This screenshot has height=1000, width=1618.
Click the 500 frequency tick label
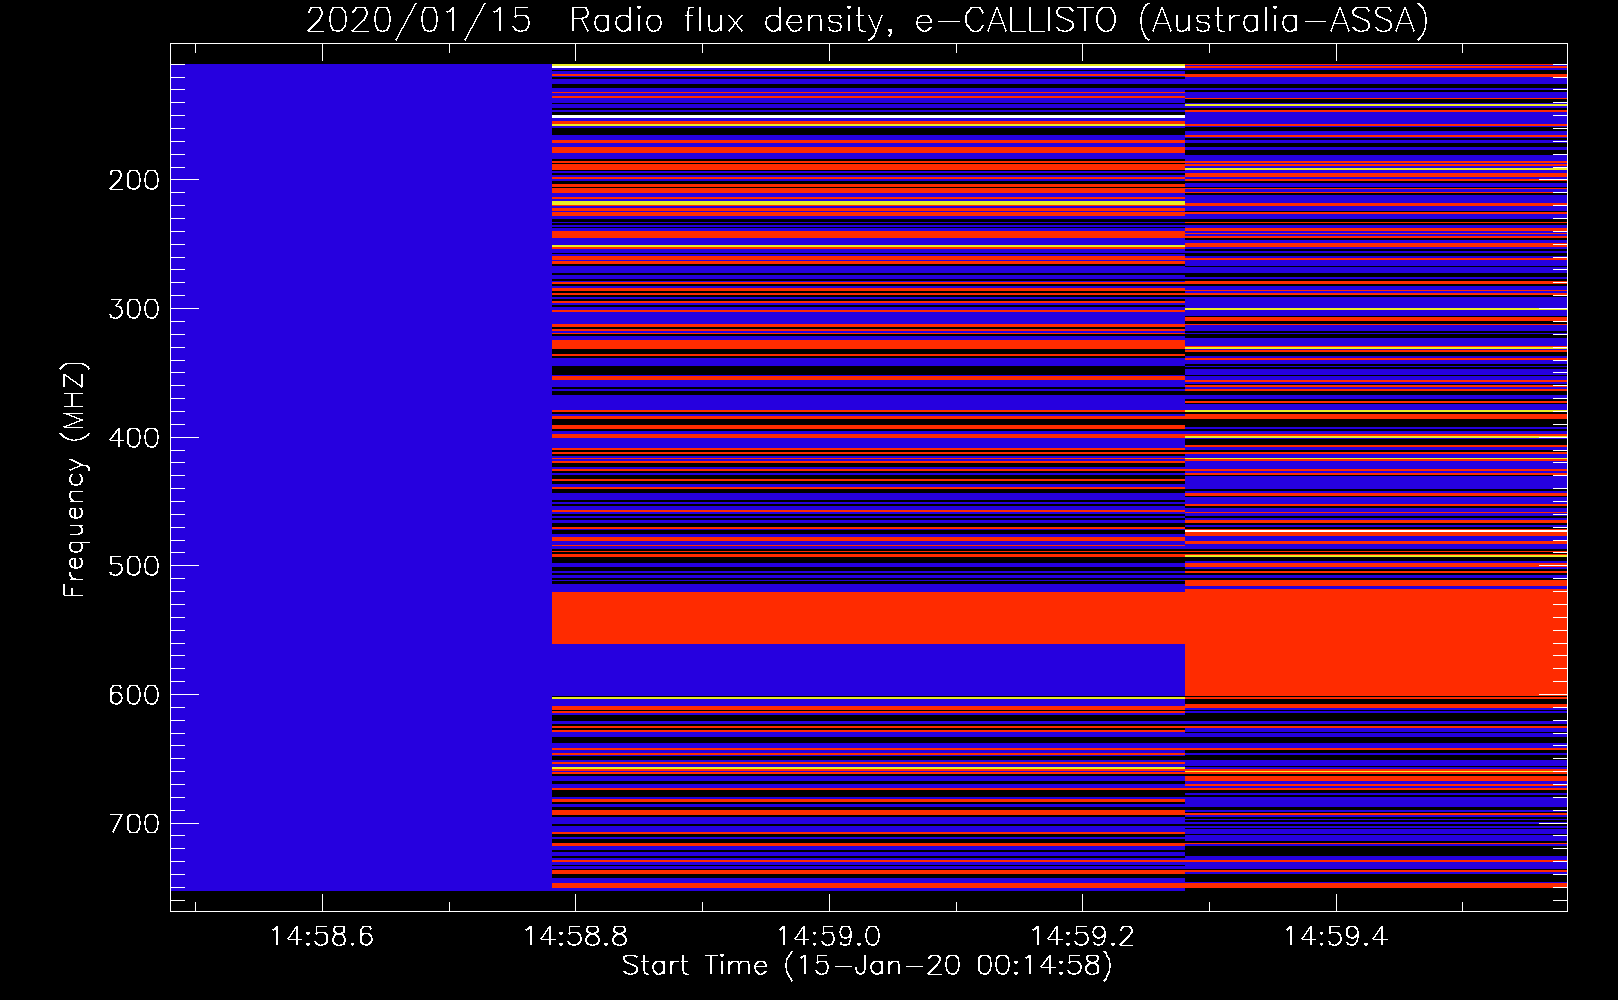134,566
